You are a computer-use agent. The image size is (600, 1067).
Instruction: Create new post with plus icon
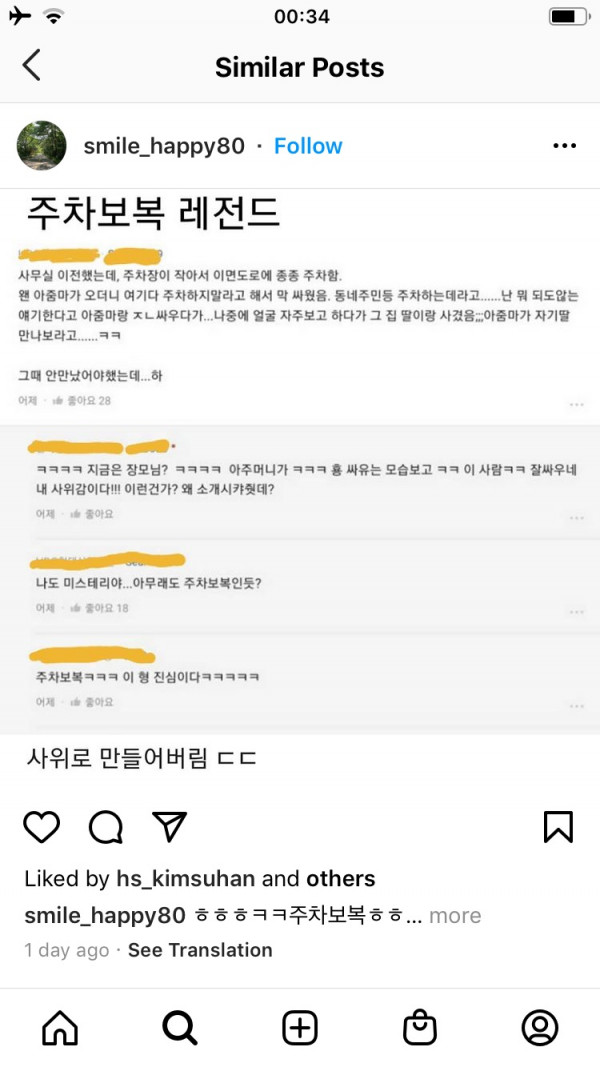(x=300, y=1027)
